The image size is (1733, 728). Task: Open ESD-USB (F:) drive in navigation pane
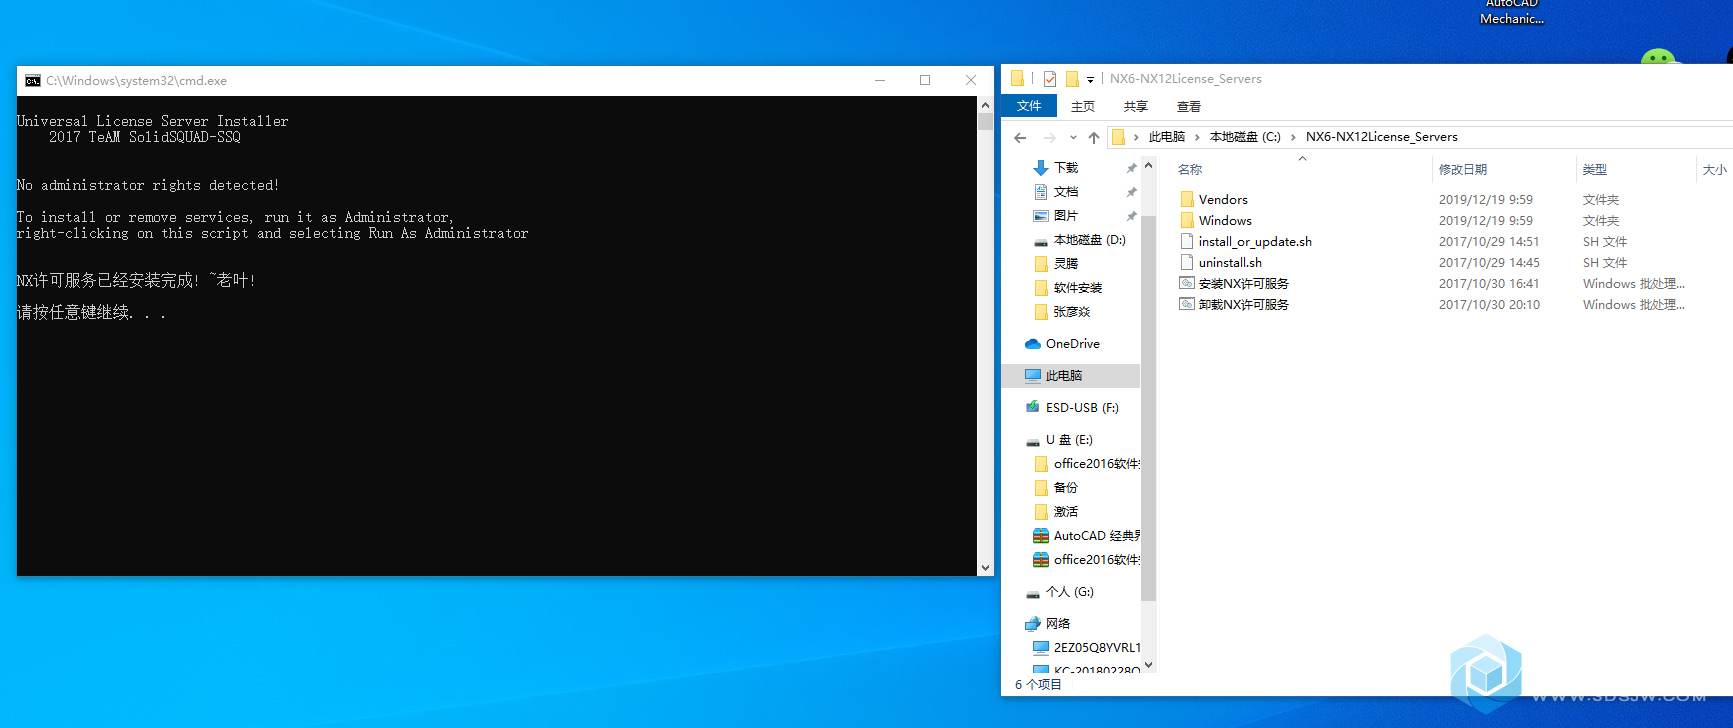tap(1081, 408)
